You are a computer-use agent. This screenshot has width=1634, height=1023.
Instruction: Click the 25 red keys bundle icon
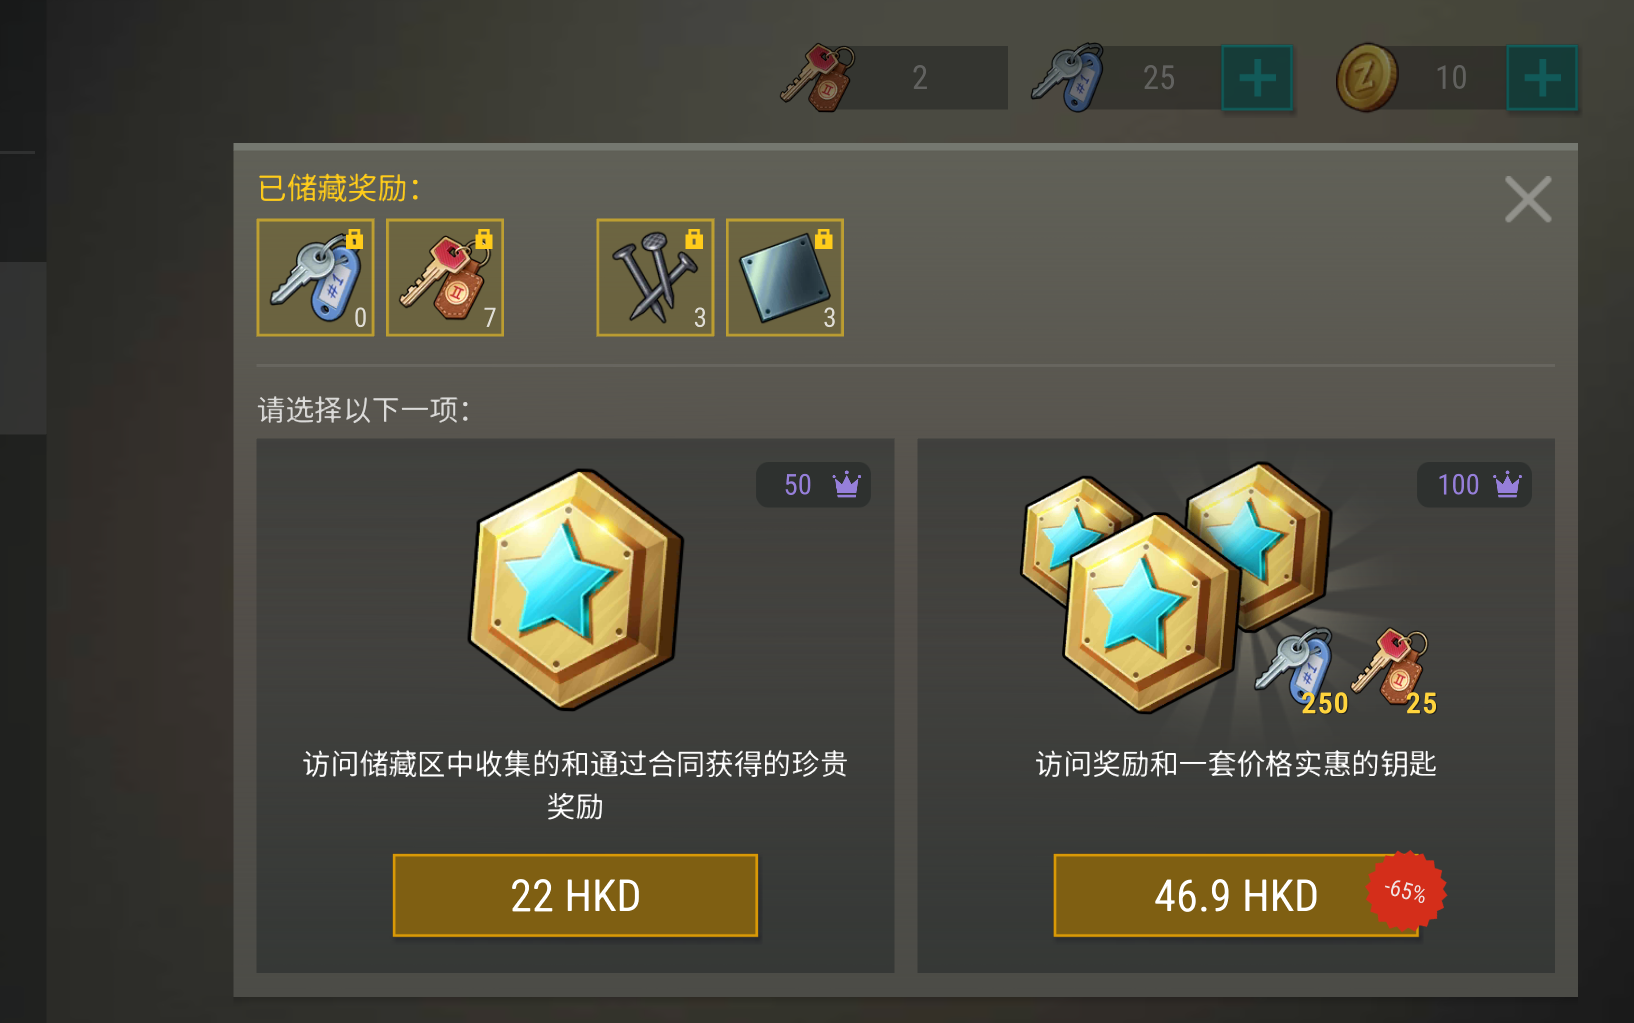point(1395,672)
